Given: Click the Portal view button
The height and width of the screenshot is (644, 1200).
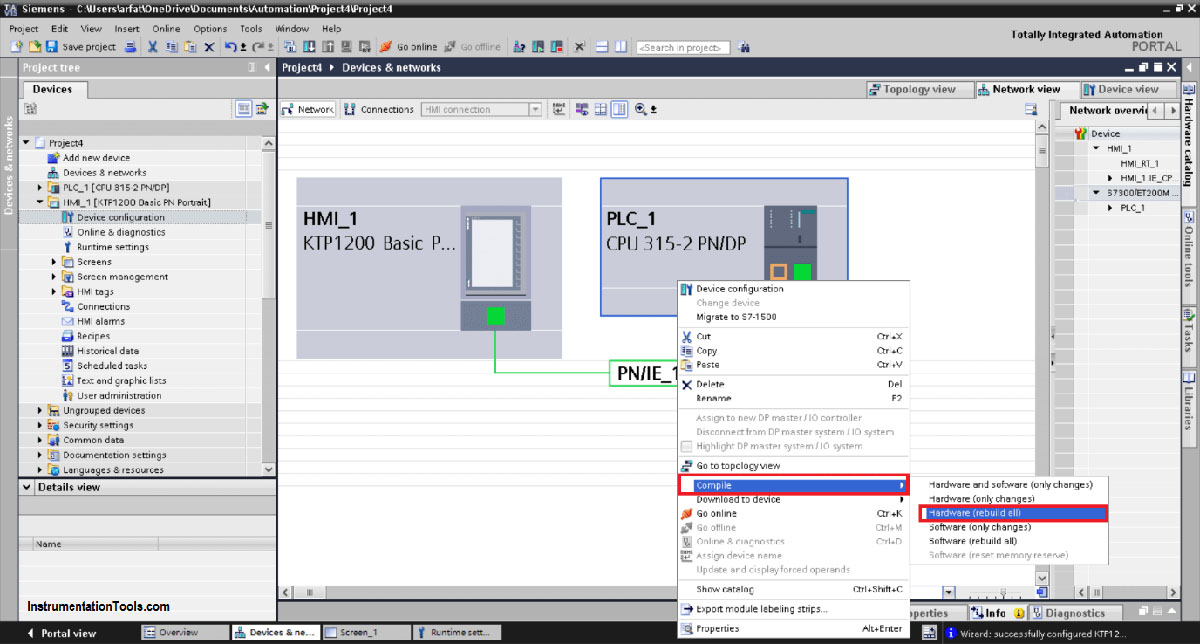Looking at the screenshot, I should (x=63, y=633).
